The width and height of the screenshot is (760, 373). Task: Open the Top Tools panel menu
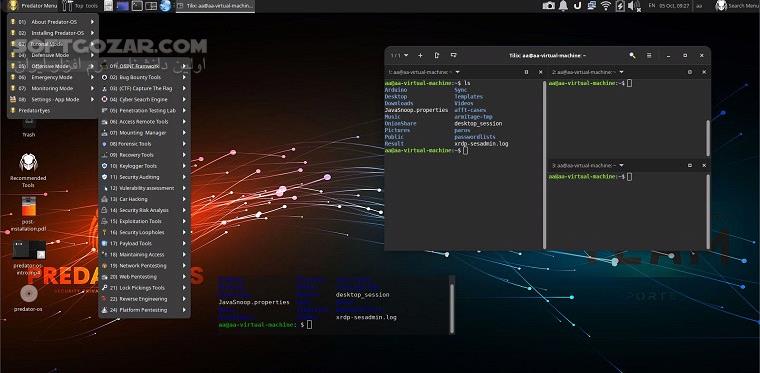point(80,6)
